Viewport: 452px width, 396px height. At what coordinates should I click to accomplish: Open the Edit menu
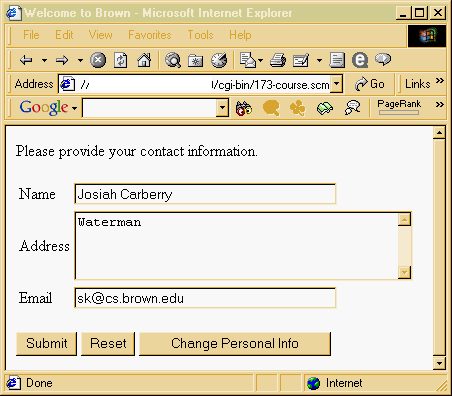pos(64,35)
